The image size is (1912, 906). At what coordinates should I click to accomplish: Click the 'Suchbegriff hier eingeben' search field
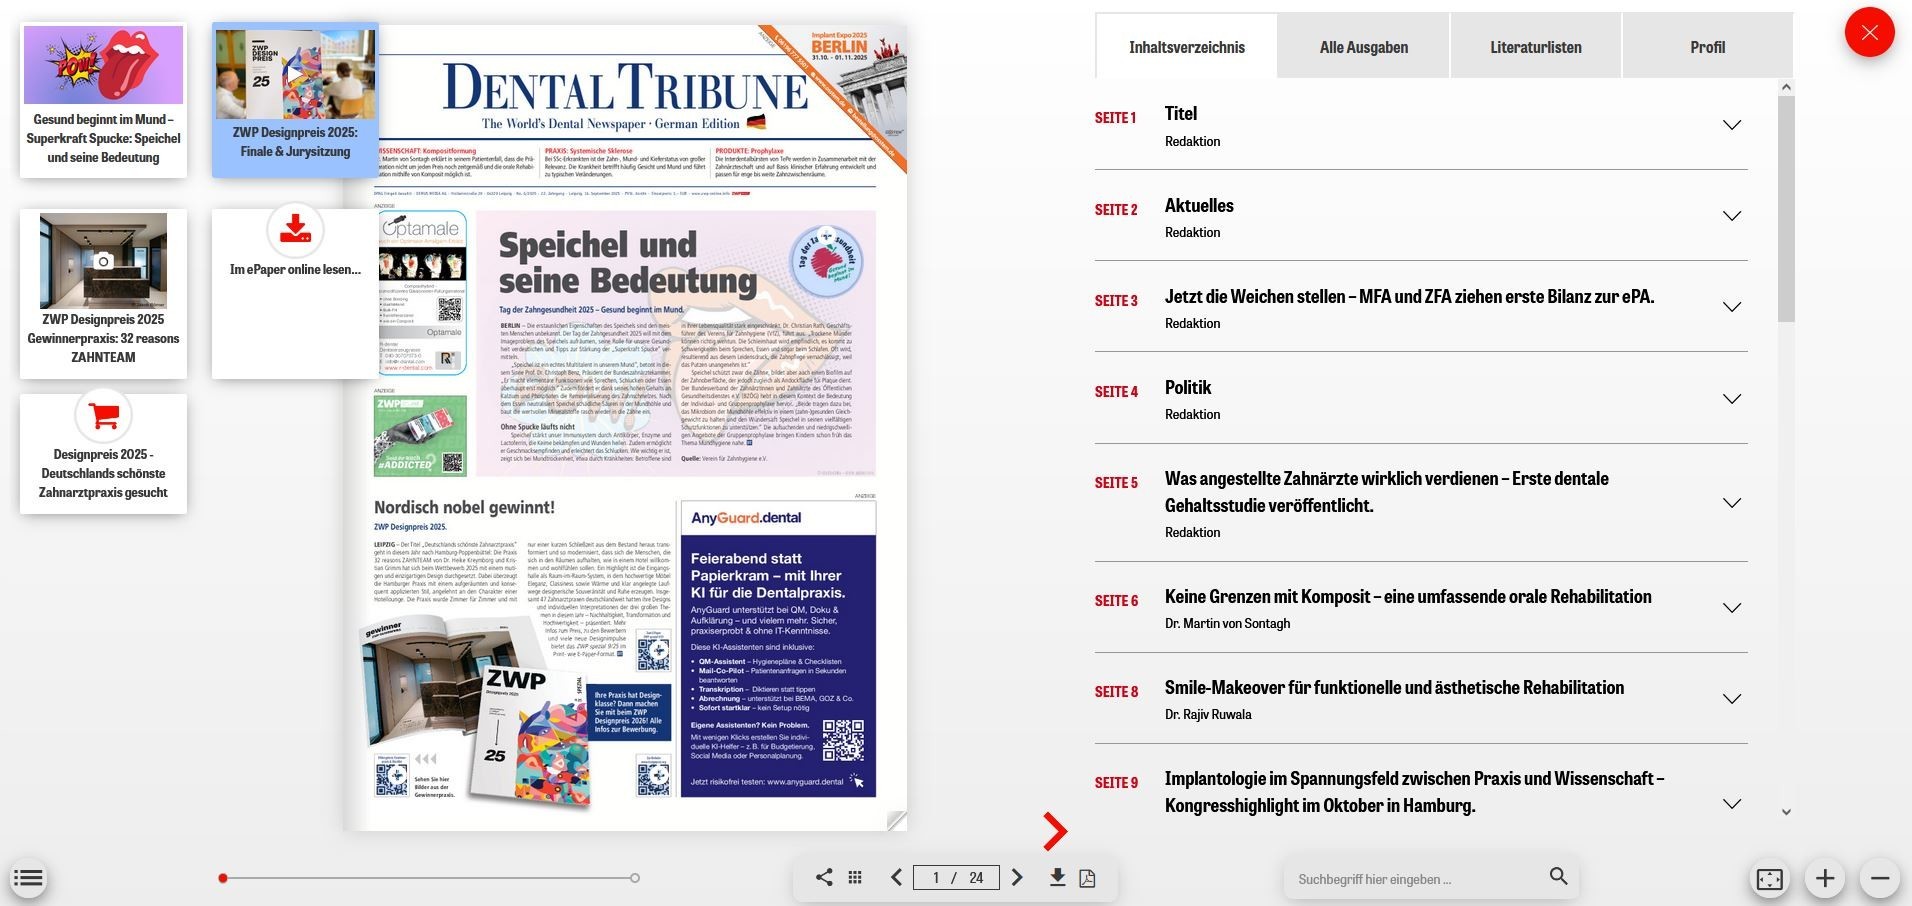point(1415,879)
